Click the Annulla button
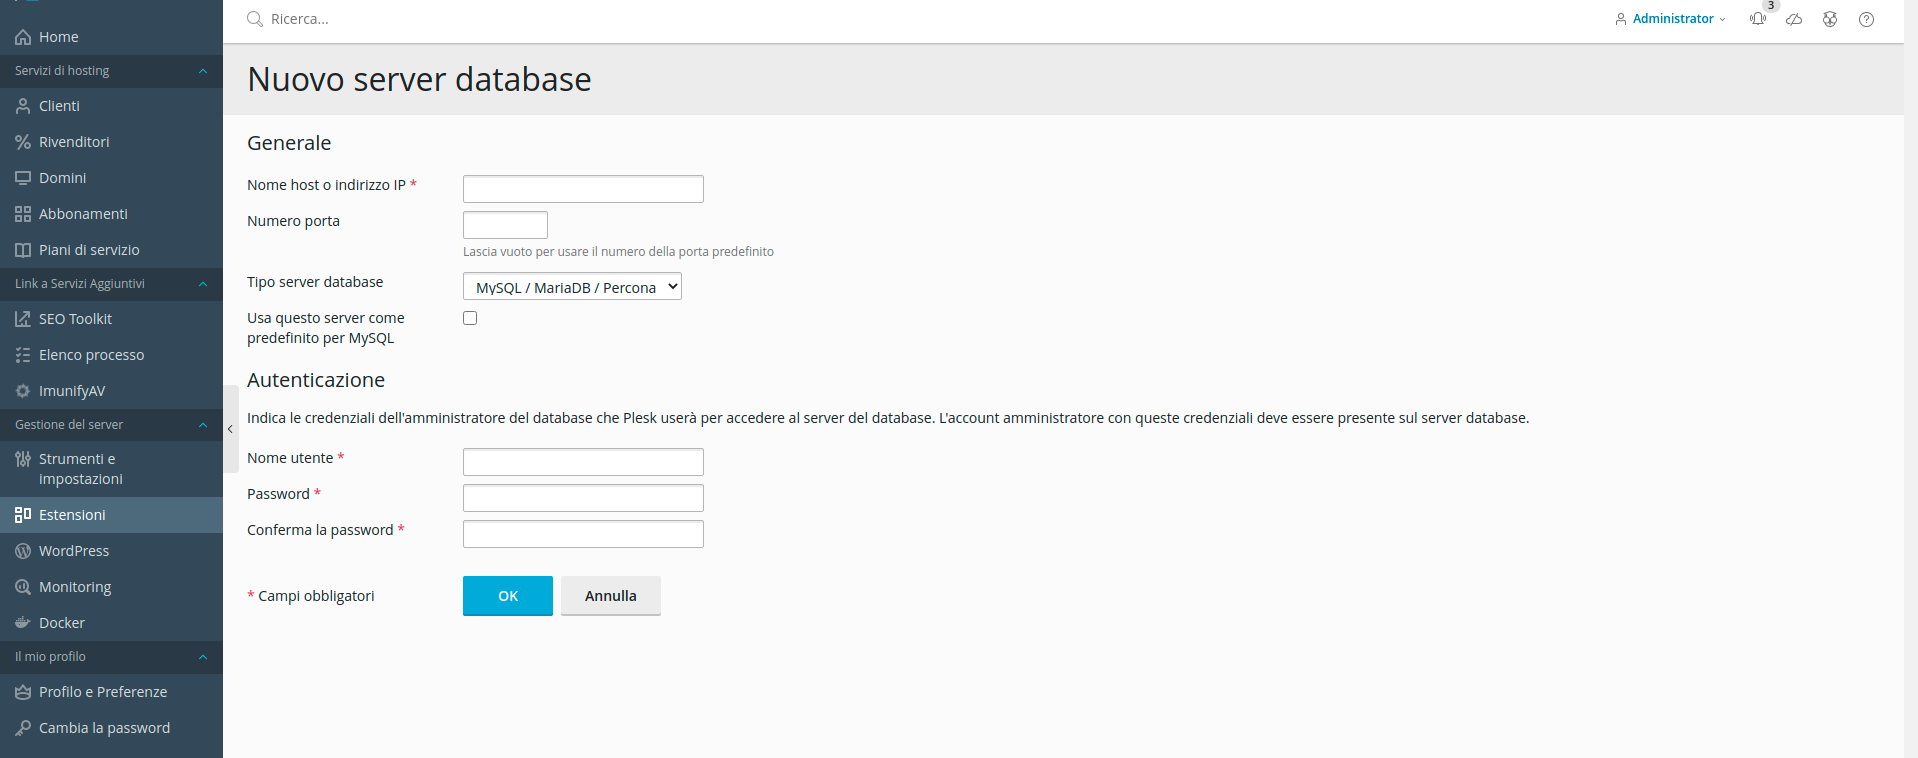The height and width of the screenshot is (758, 1918). point(610,596)
